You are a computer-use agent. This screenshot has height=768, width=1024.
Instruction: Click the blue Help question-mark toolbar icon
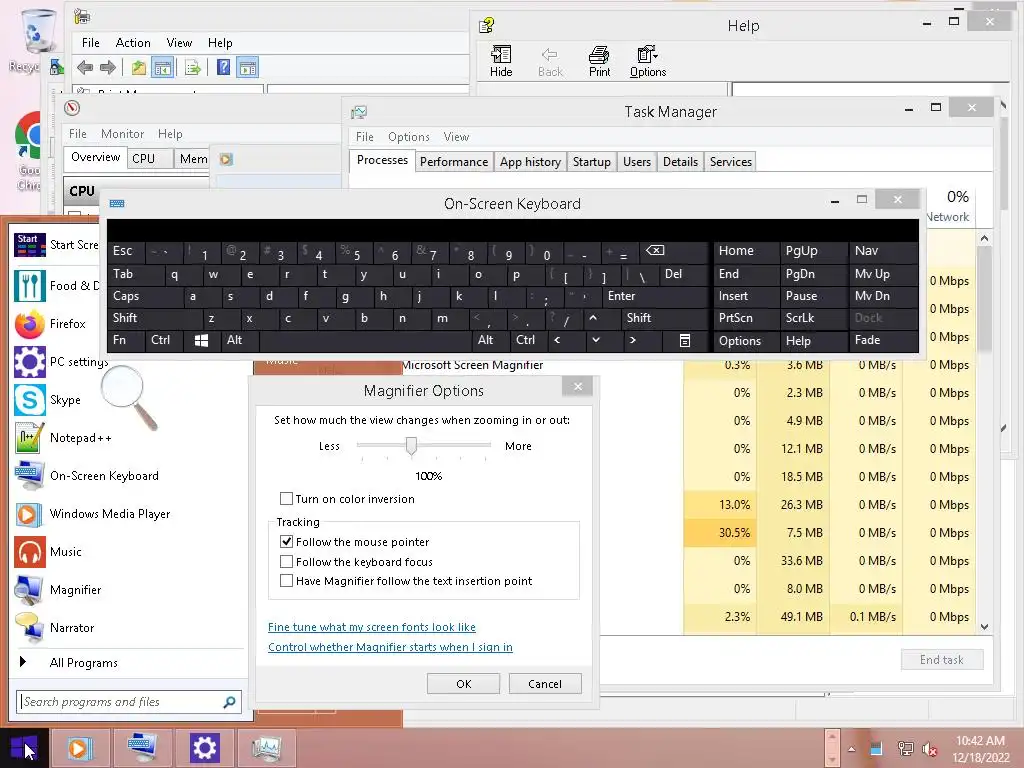(223, 67)
